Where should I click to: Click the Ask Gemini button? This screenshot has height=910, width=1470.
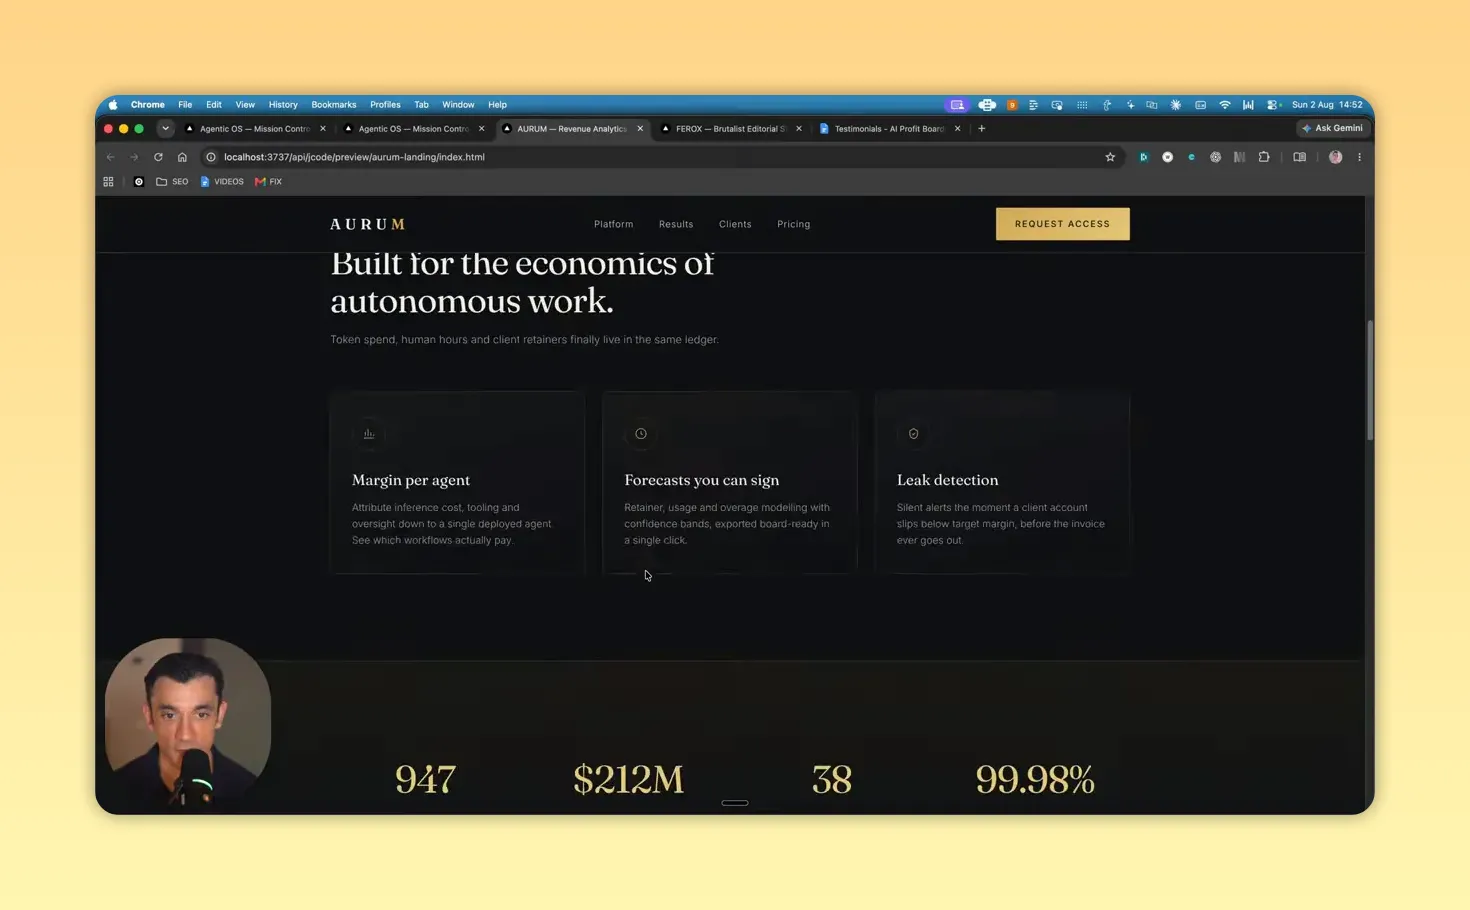[1333, 128]
